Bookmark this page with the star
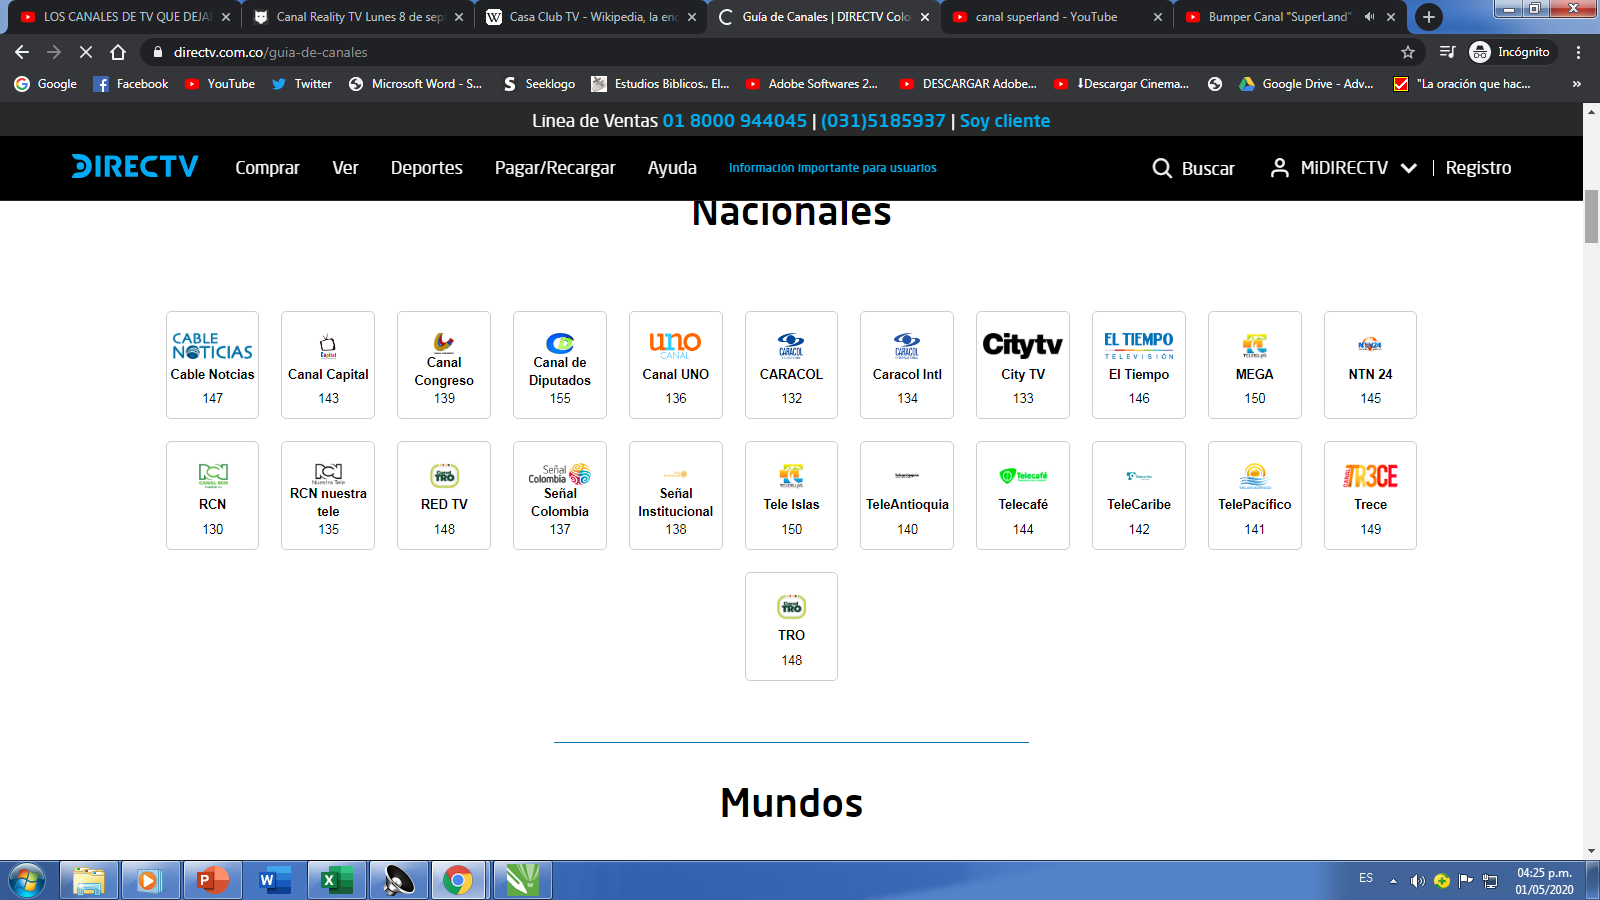This screenshot has width=1600, height=900. click(x=1408, y=52)
